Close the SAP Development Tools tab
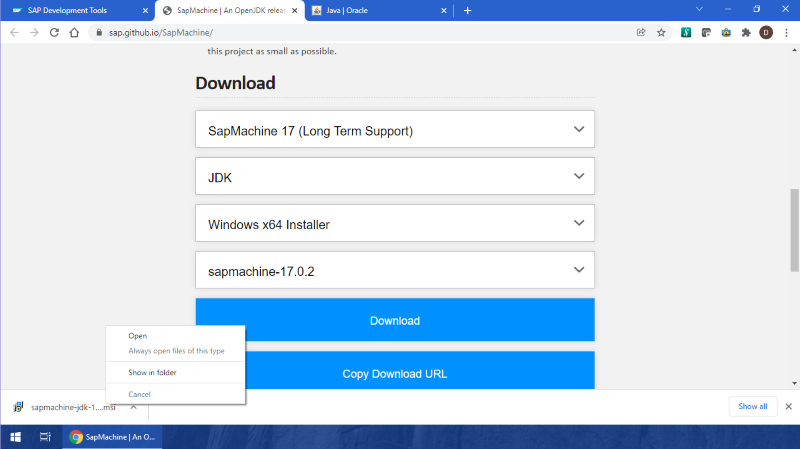 click(x=145, y=10)
